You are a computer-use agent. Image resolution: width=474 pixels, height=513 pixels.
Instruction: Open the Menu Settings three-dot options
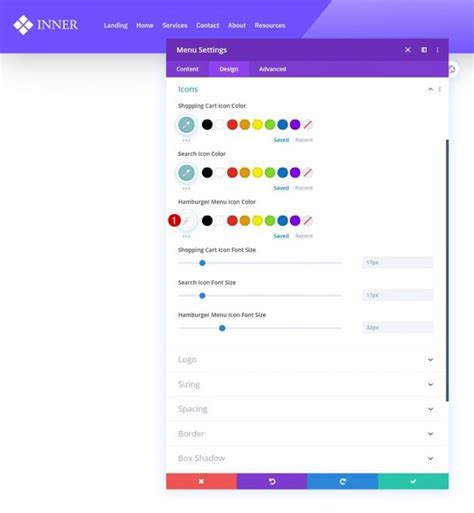coord(438,50)
